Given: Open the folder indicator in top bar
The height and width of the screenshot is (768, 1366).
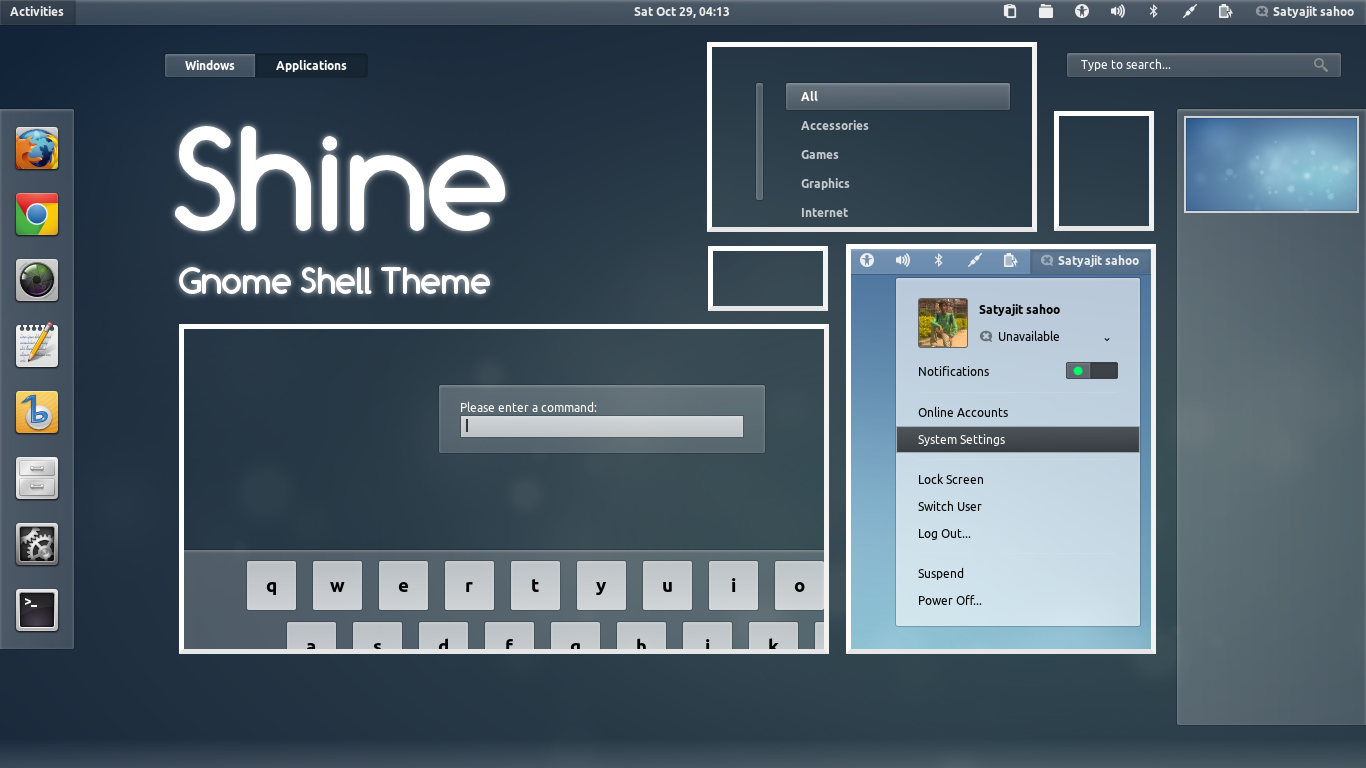Looking at the screenshot, I should [1046, 12].
